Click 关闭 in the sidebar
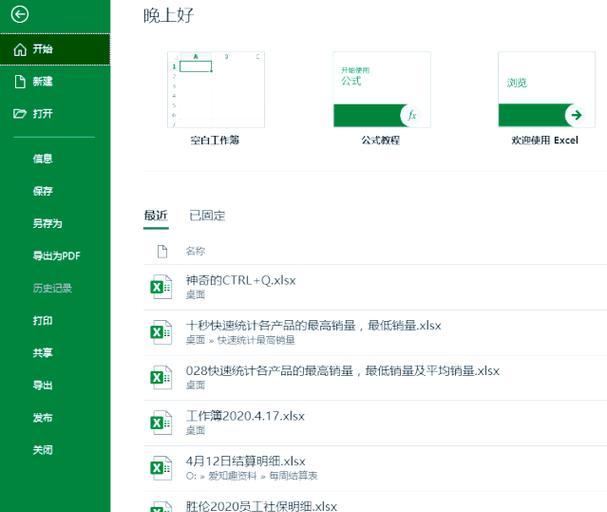 pos(43,450)
